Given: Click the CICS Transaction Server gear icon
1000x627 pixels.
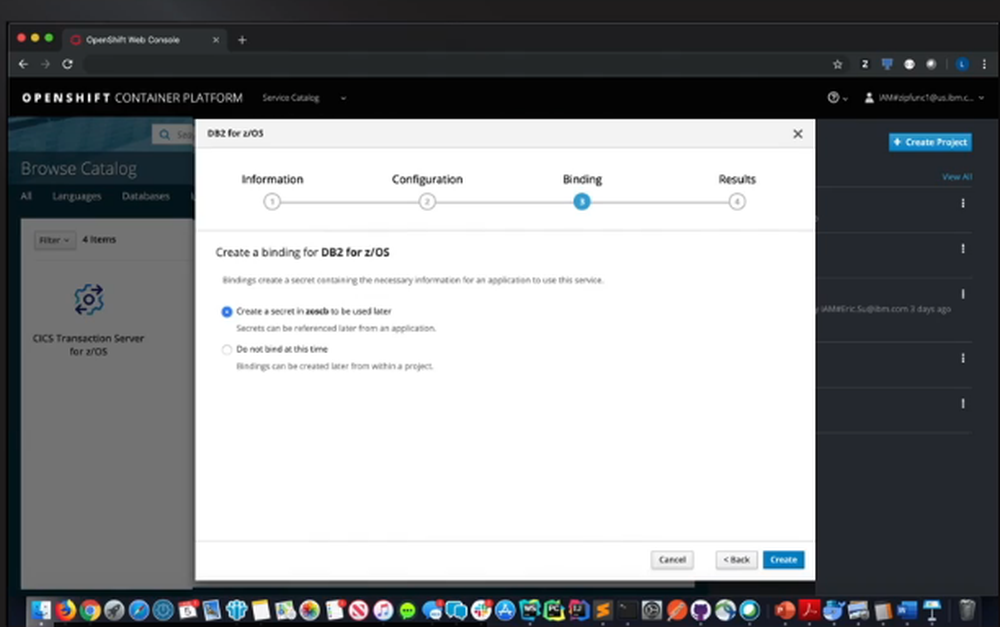Looking at the screenshot, I should point(89,300).
